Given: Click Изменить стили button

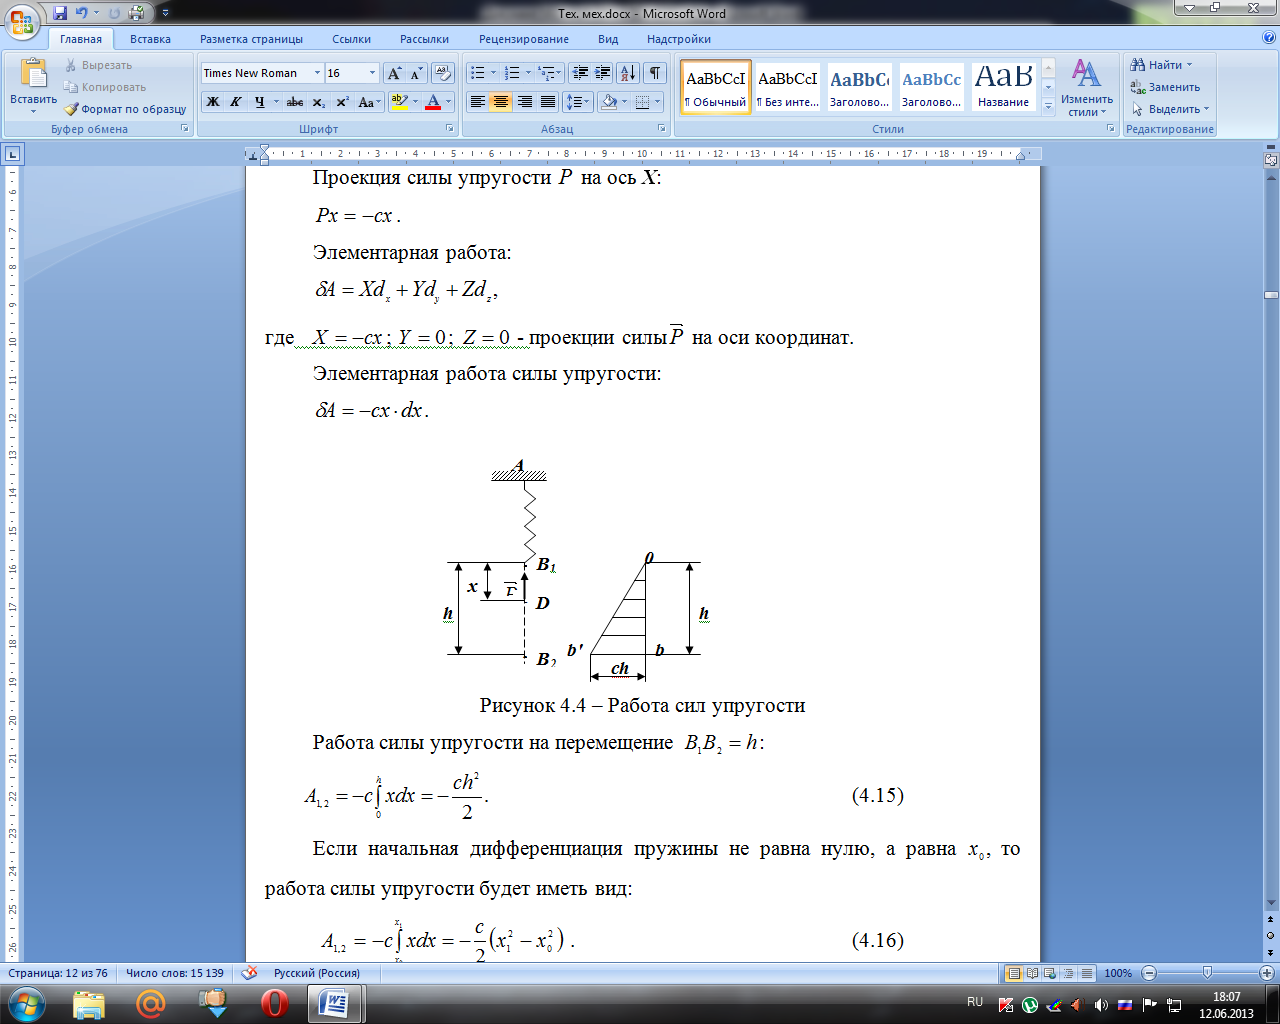Looking at the screenshot, I should [1087, 88].
